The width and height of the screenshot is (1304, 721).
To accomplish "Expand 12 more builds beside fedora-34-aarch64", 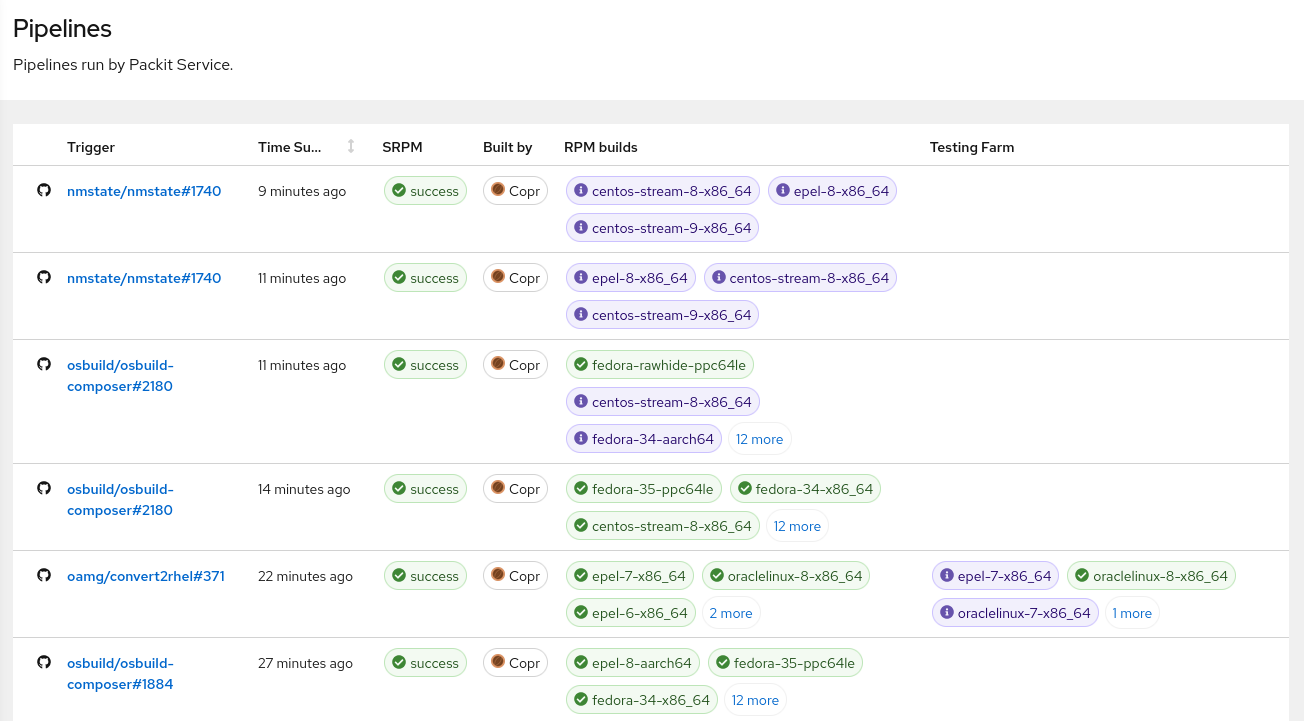I will [759, 439].
